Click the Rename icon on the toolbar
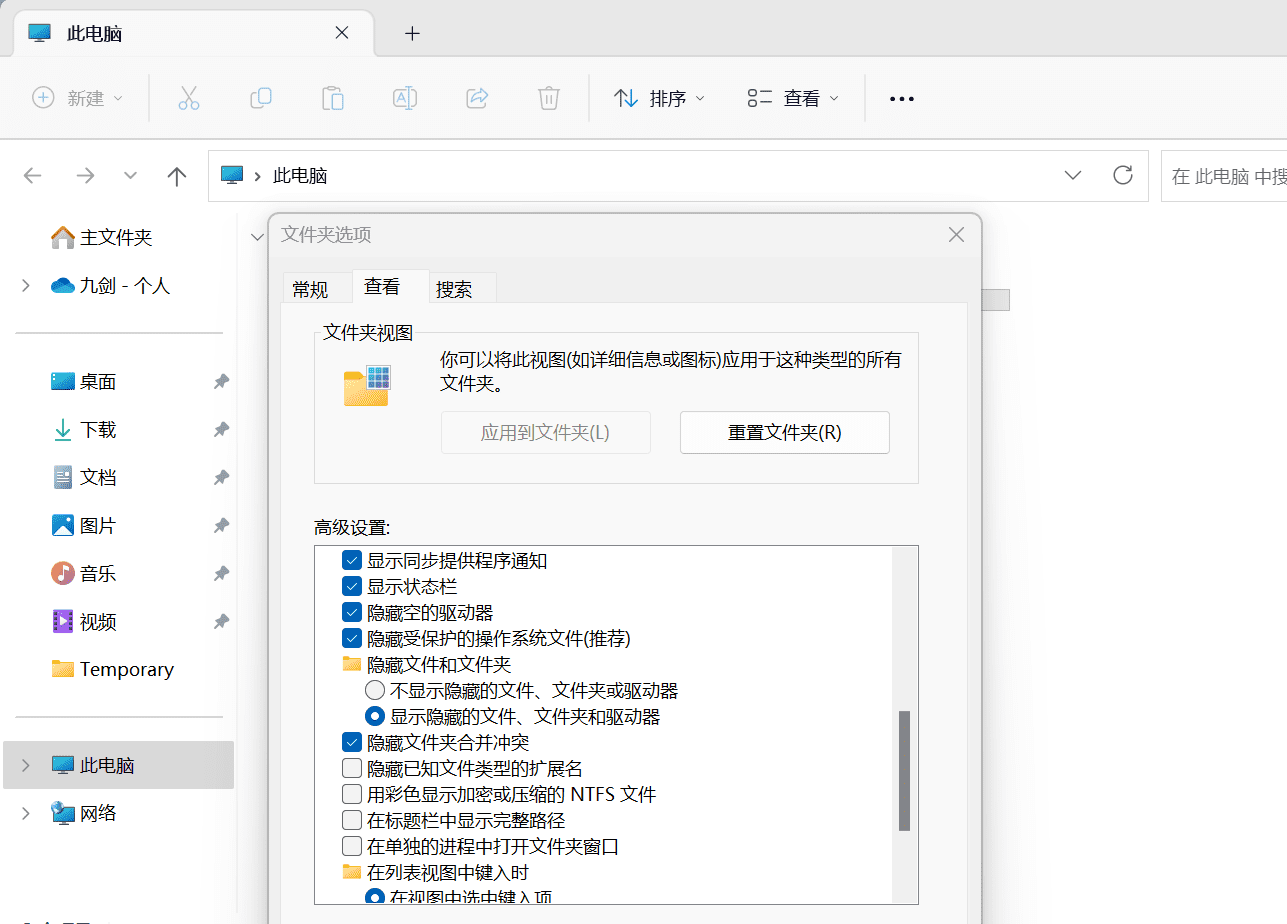The width and height of the screenshot is (1287, 924). [405, 97]
